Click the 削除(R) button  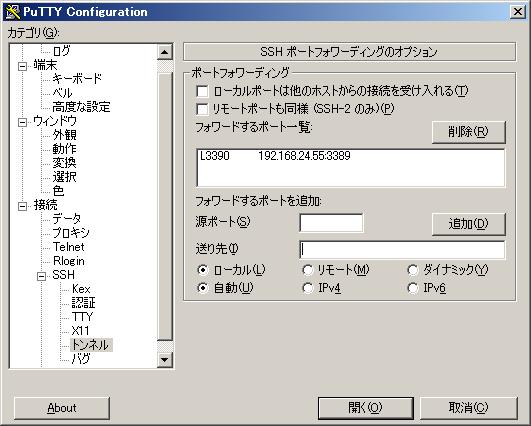click(x=469, y=132)
